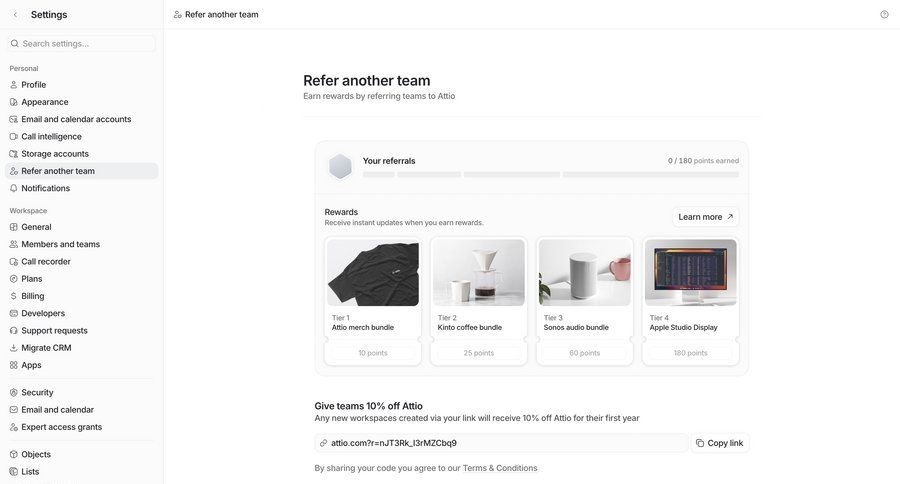The width and height of the screenshot is (900, 484).
Task: Click the Learn more button
Action: [x=705, y=217]
